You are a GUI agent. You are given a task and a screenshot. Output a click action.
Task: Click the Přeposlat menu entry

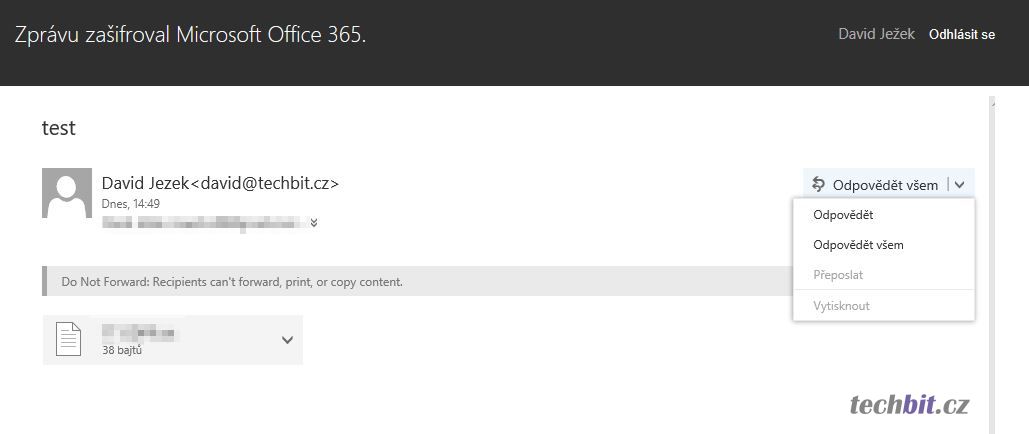coord(838,275)
